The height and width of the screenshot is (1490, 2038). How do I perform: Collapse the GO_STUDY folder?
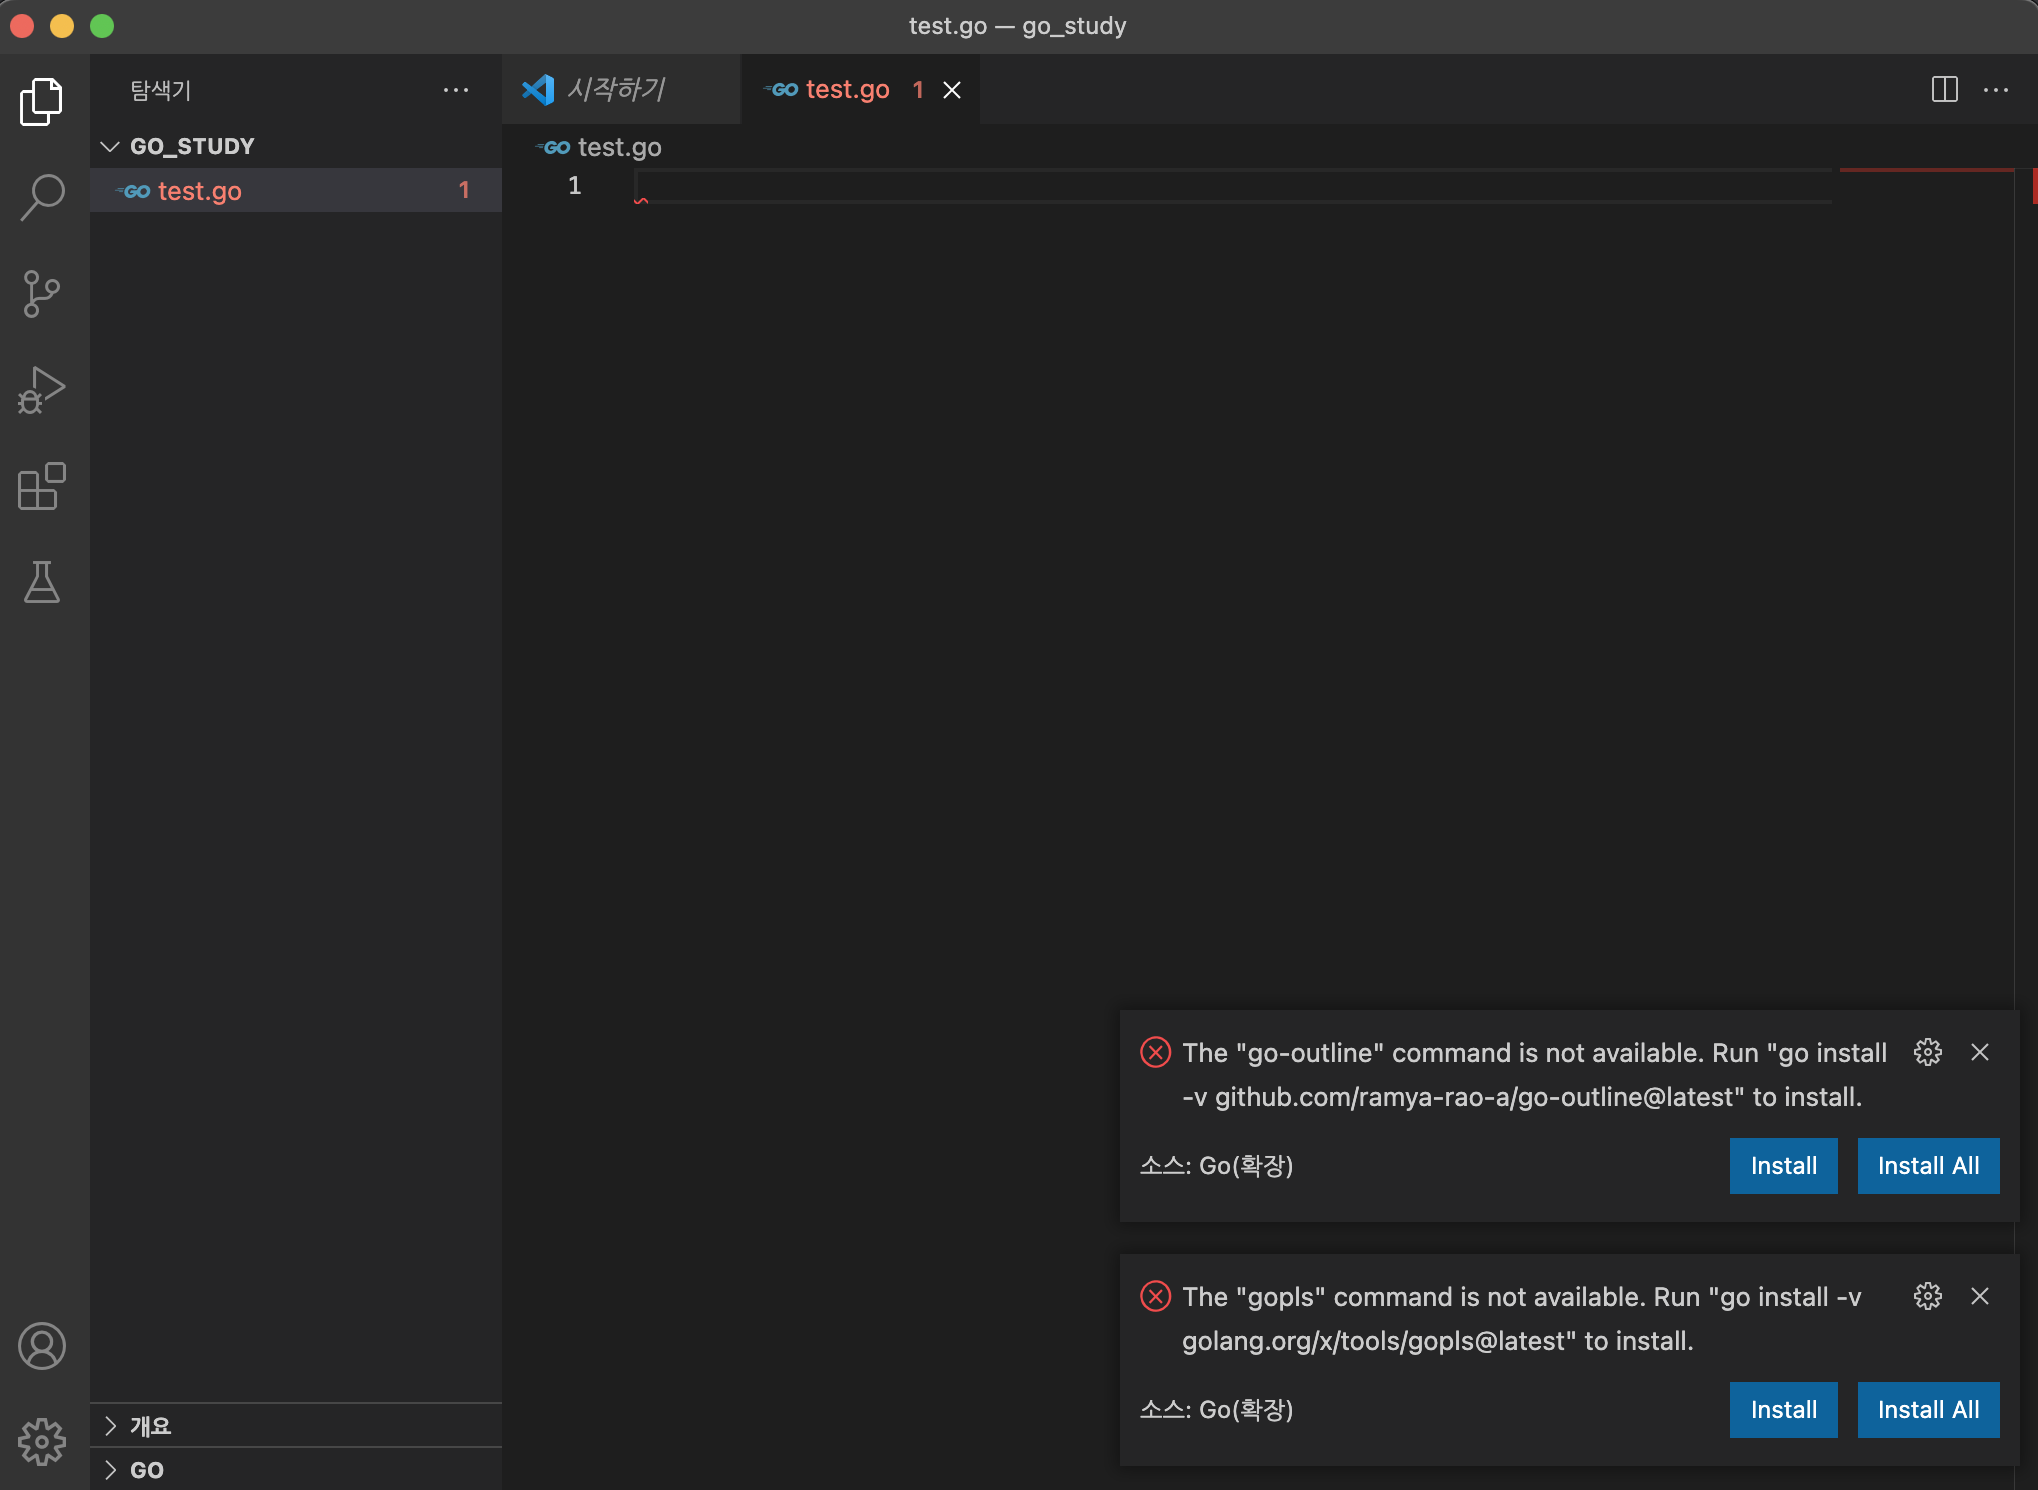click(x=110, y=147)
